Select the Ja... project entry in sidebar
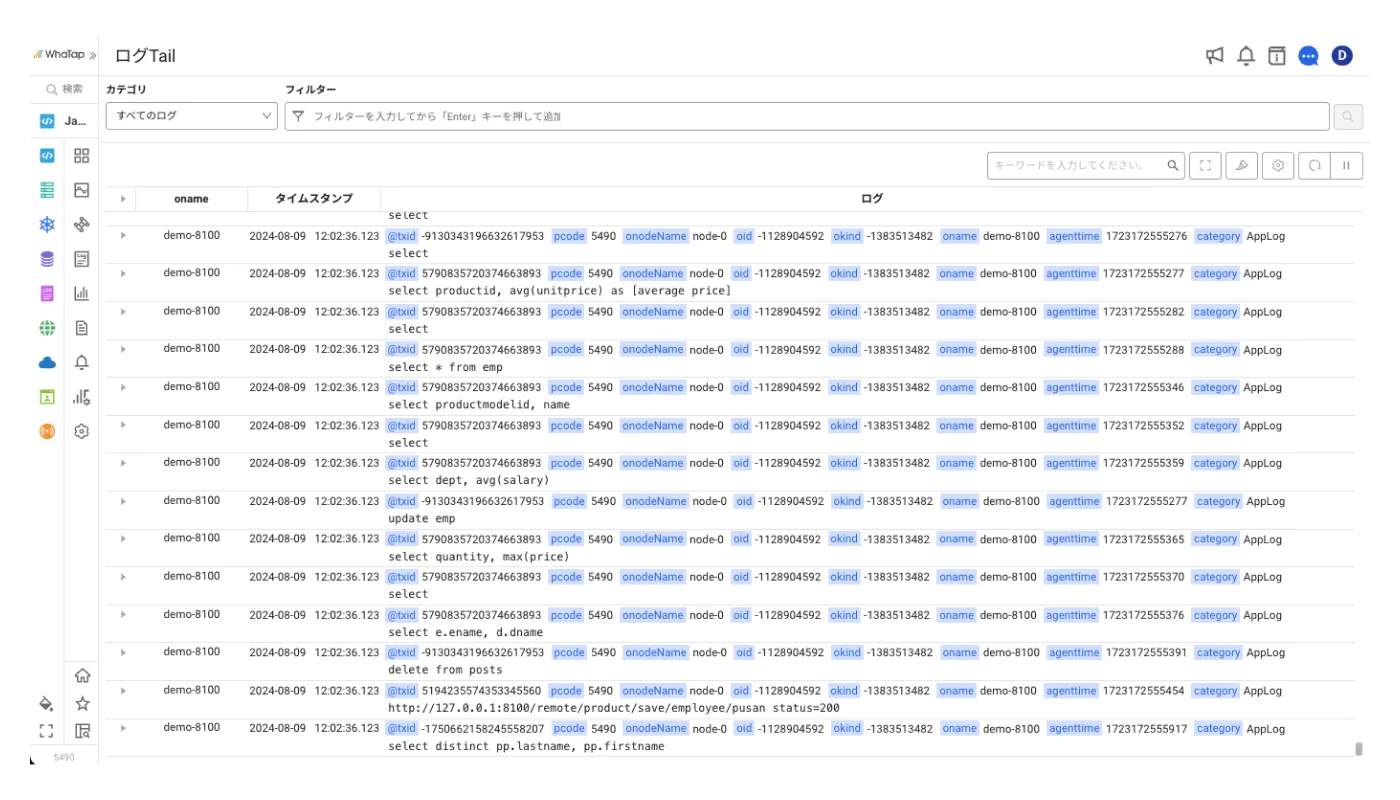 (x=65, y=121)
